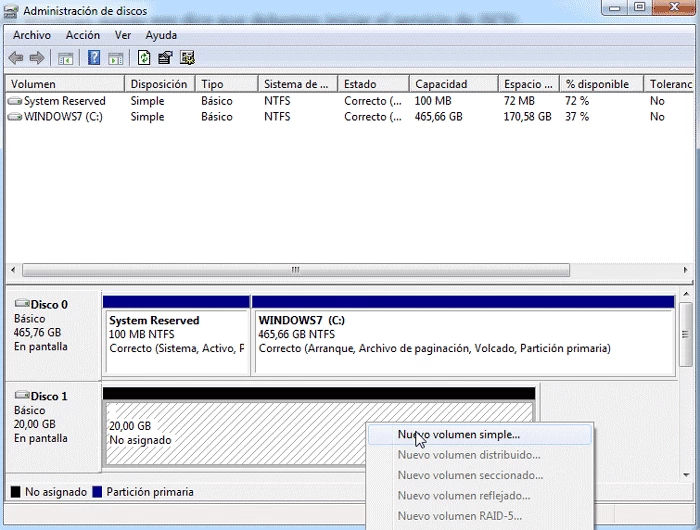700x530 pixels.
Task: Open the Ayuda menu
Action: [161, 35]
